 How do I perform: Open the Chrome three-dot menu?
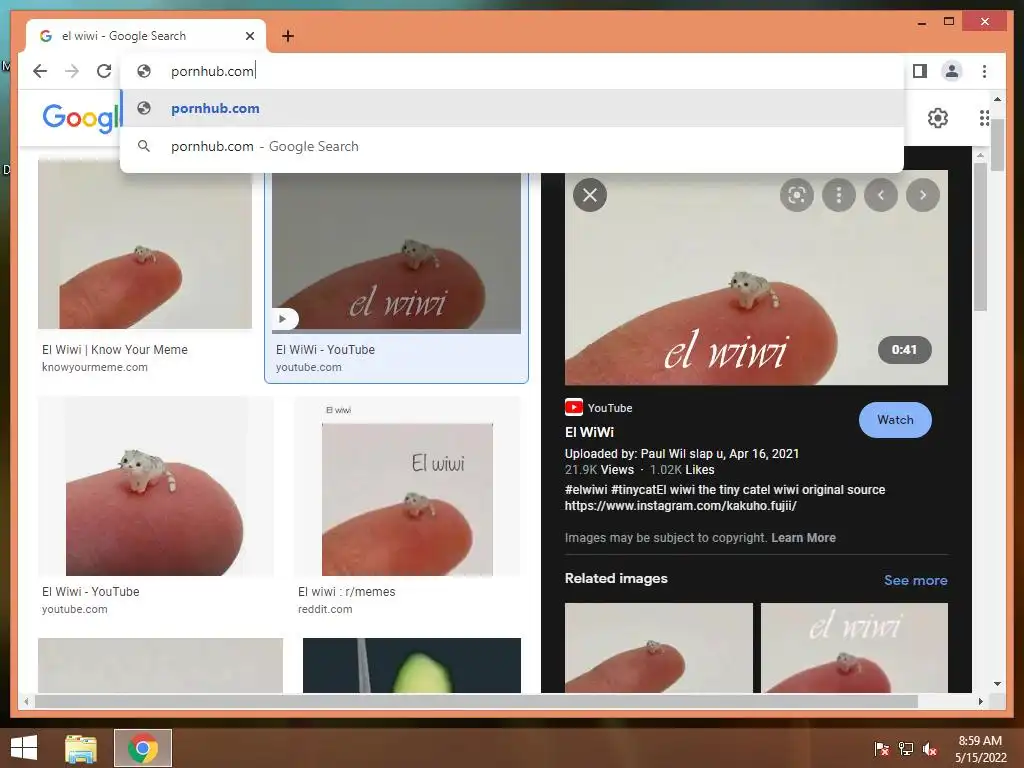coord(984,71)
